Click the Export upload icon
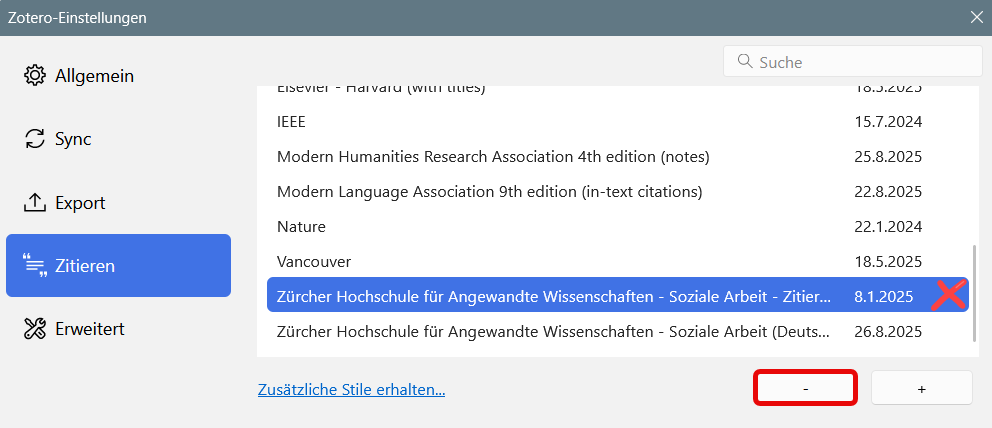This screenshot has width=992, height=428. point(35,203)
